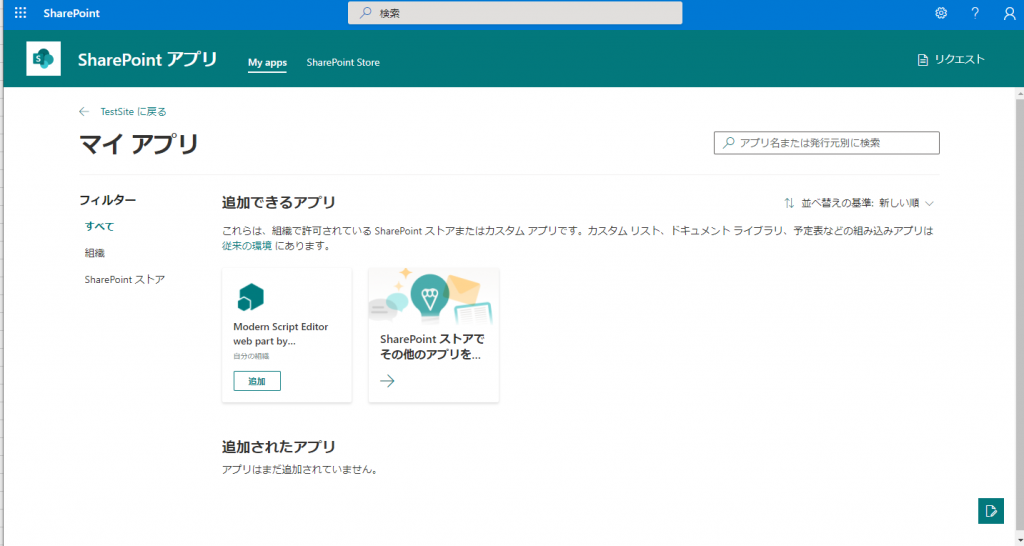Click the アプリ名または発行元別に検索 field

[827, 143]
